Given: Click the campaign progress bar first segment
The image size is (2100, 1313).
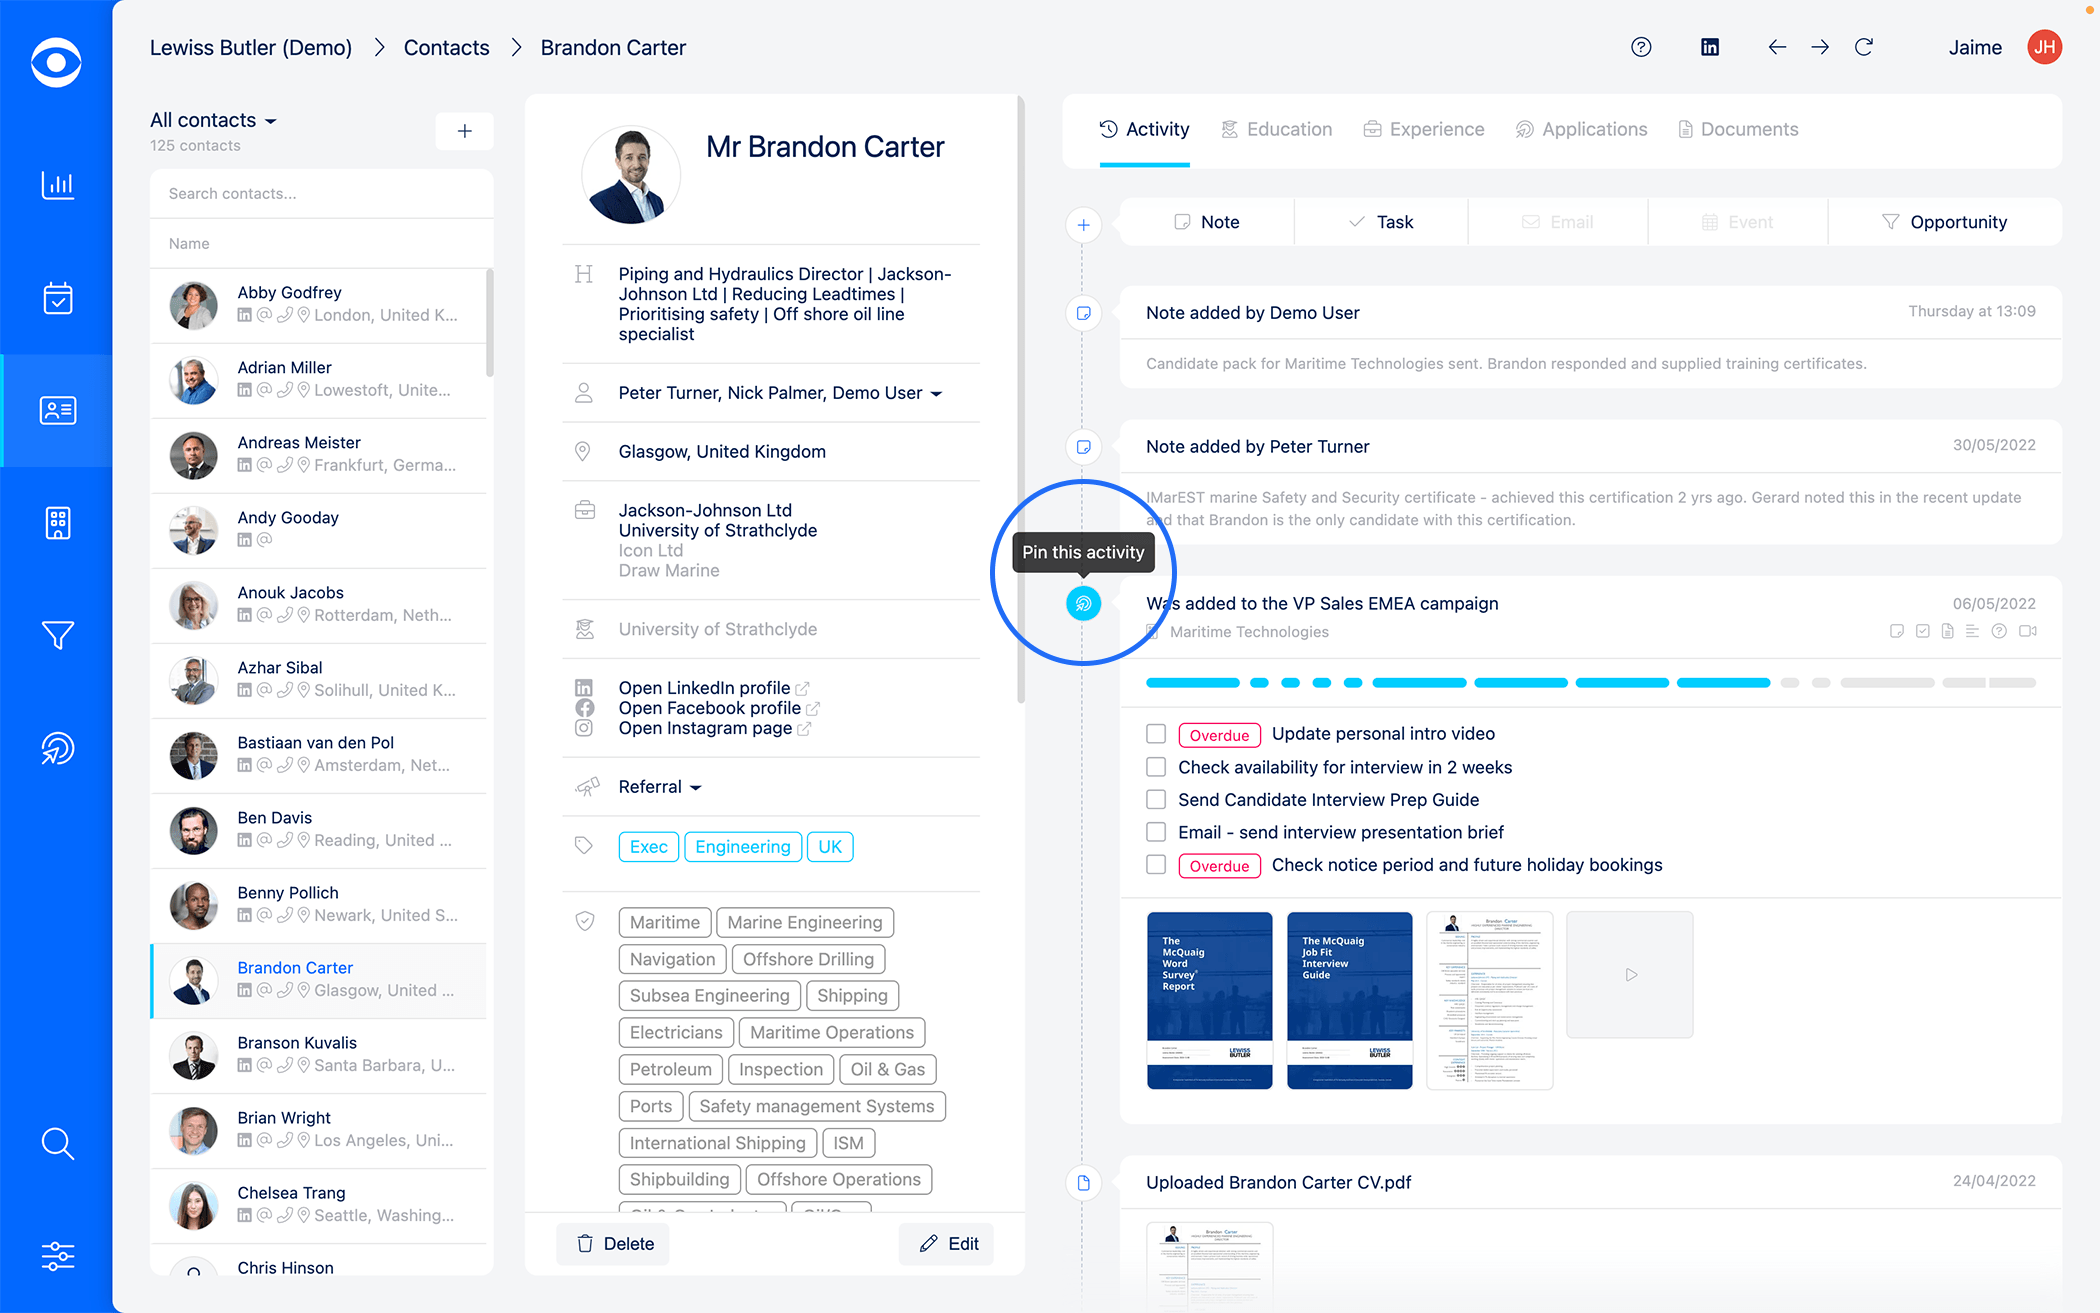Looking at the screenshot, I should [x=1192, y=683].
